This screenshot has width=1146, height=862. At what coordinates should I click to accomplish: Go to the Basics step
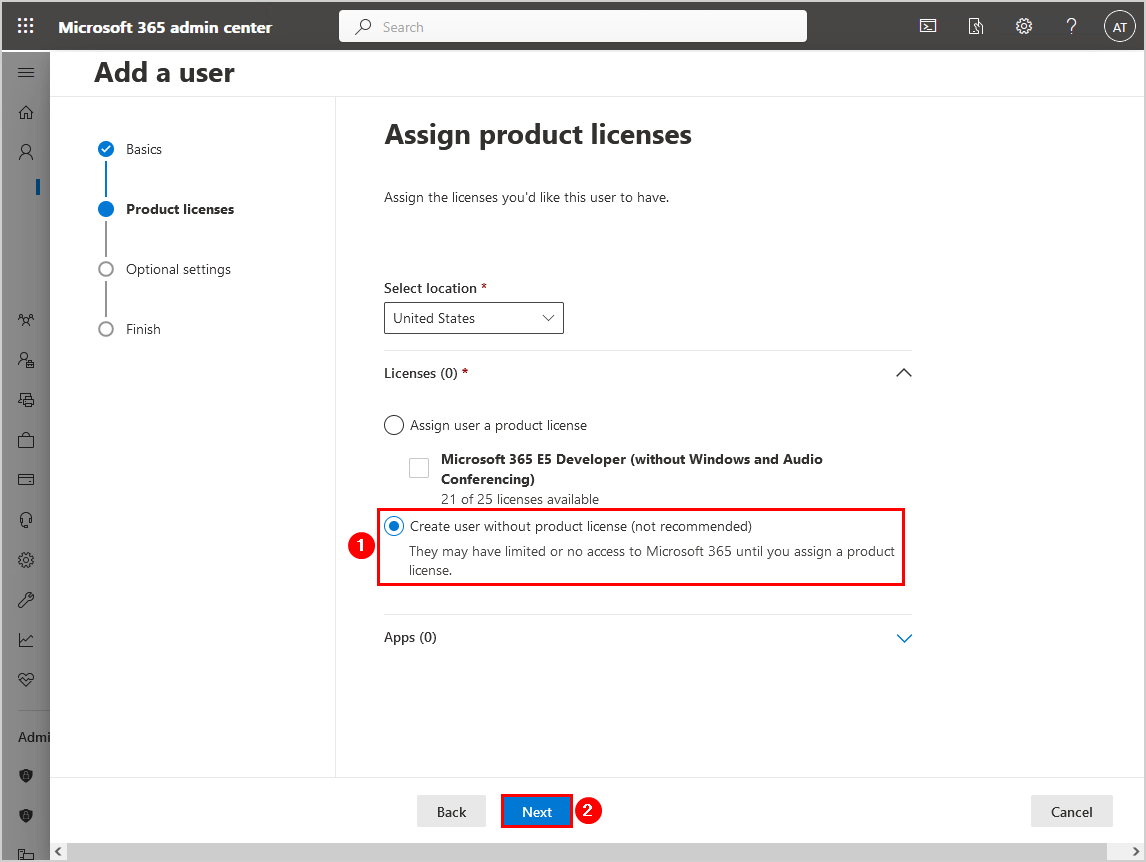point(143,149)
